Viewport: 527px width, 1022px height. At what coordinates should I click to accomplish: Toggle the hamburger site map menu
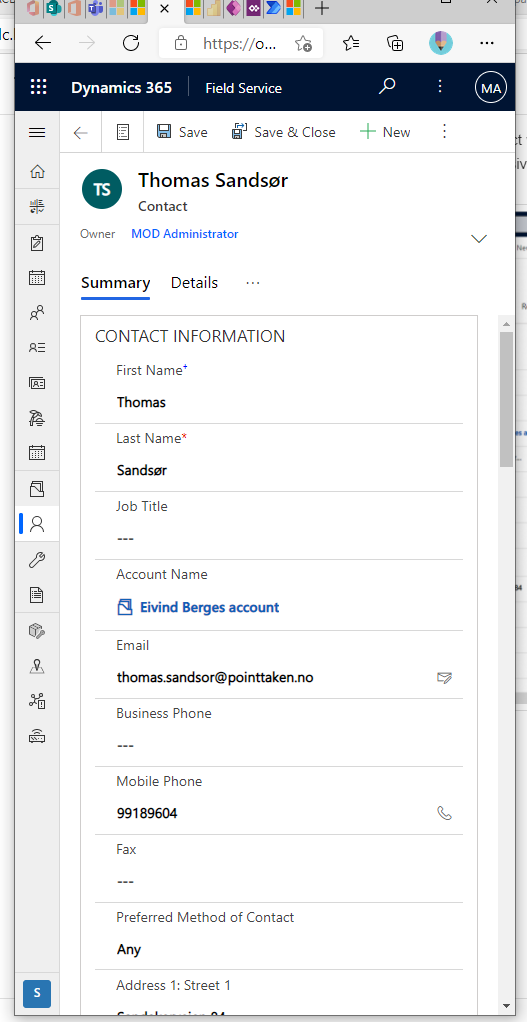click(37, 132)
